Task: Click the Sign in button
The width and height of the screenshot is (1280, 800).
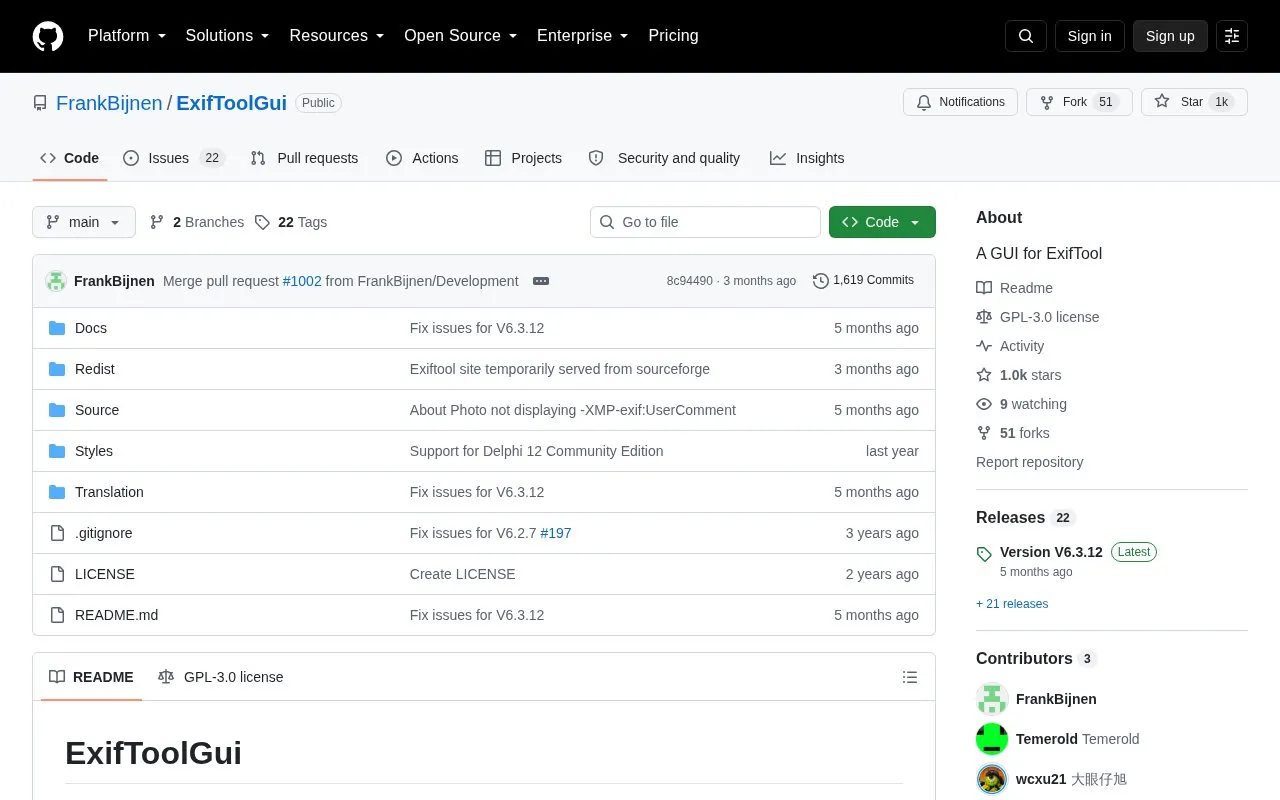Action: click(1089, 36)
